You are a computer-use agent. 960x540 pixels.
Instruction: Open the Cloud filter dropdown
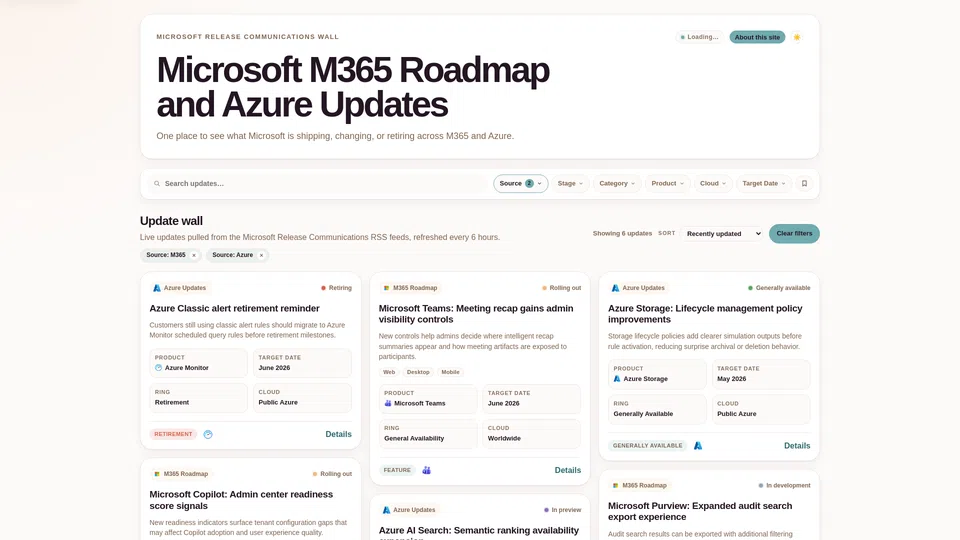[713, 184]
